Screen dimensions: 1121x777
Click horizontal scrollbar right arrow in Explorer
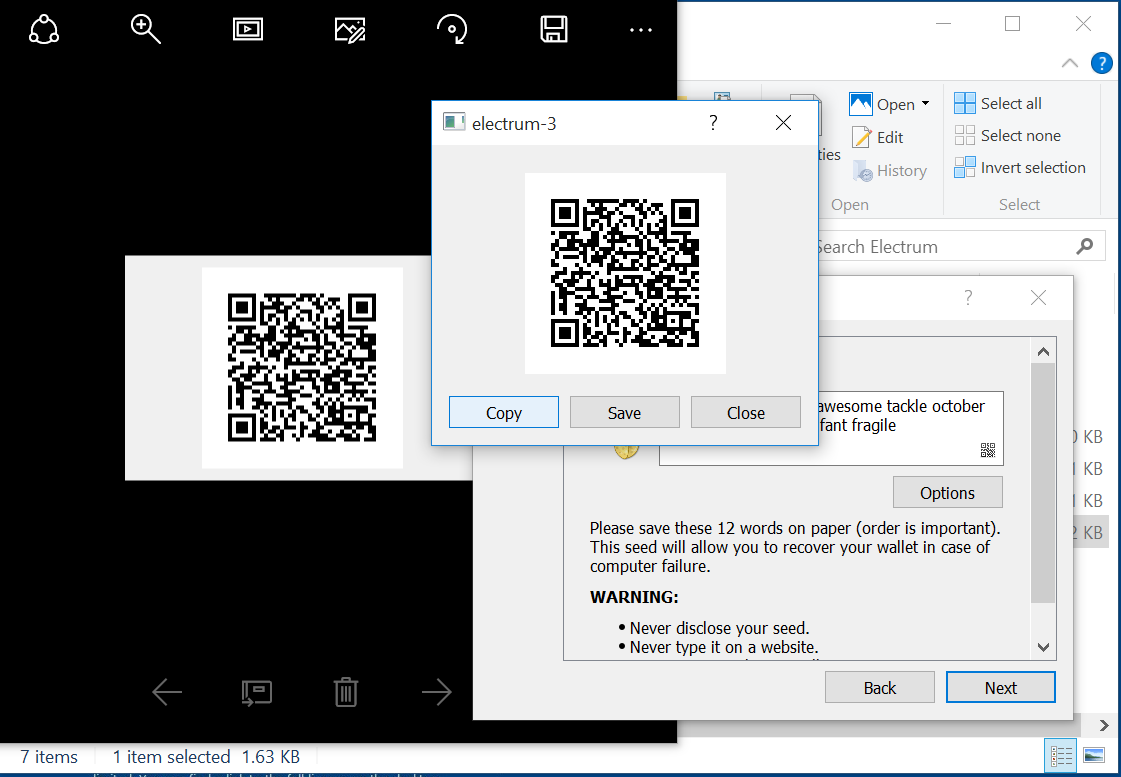click(1105, 726)
